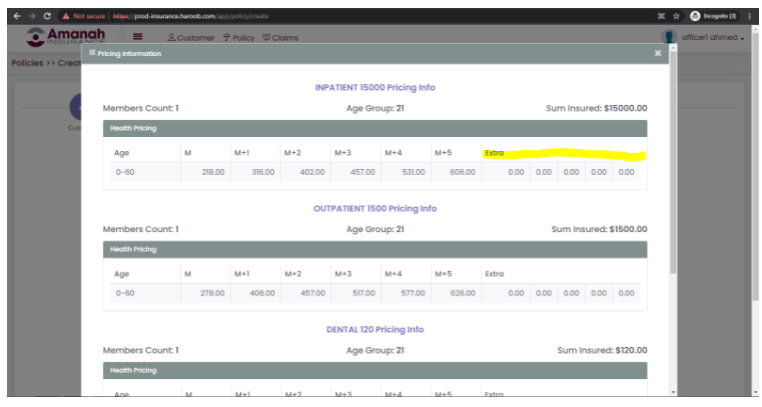Click the INPATIENT 15000 Pricing Info heading
The image size is (762, 407).
[375, 87]
